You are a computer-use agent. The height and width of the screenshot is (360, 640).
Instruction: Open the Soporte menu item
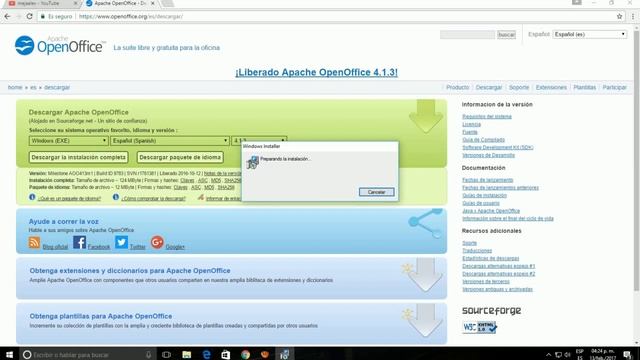tap(519, 87)
